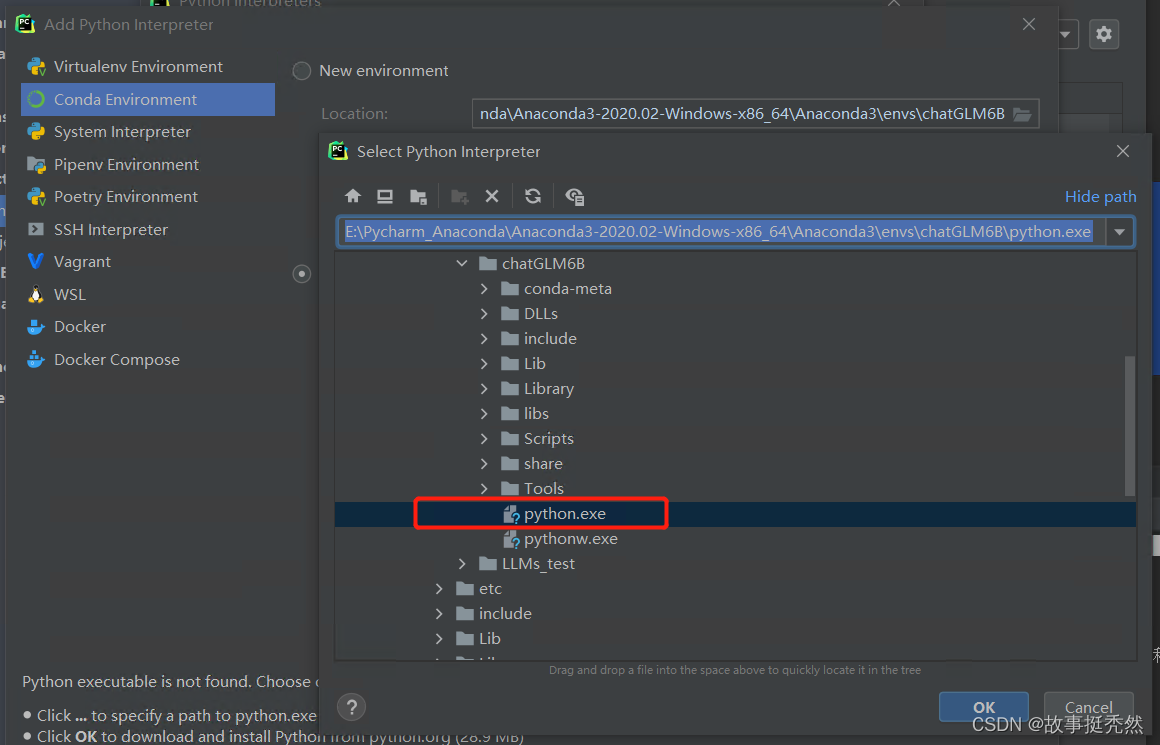Select Conda Environment in sidebar
This screenshot has width=1160, height=745.
point(148,99)
